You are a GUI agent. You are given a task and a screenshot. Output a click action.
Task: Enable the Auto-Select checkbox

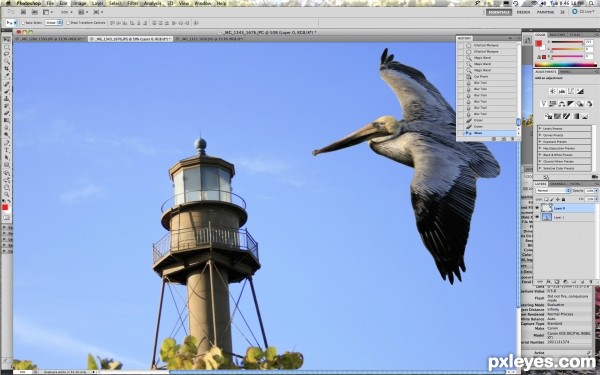pyautogui.click(x=23, y=23)
